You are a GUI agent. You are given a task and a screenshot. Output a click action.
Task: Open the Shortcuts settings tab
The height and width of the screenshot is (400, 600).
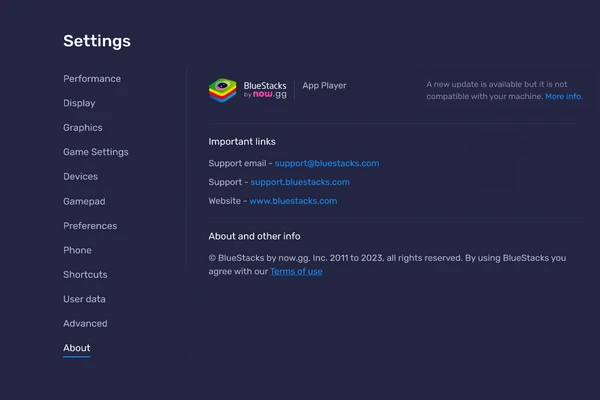85,275
